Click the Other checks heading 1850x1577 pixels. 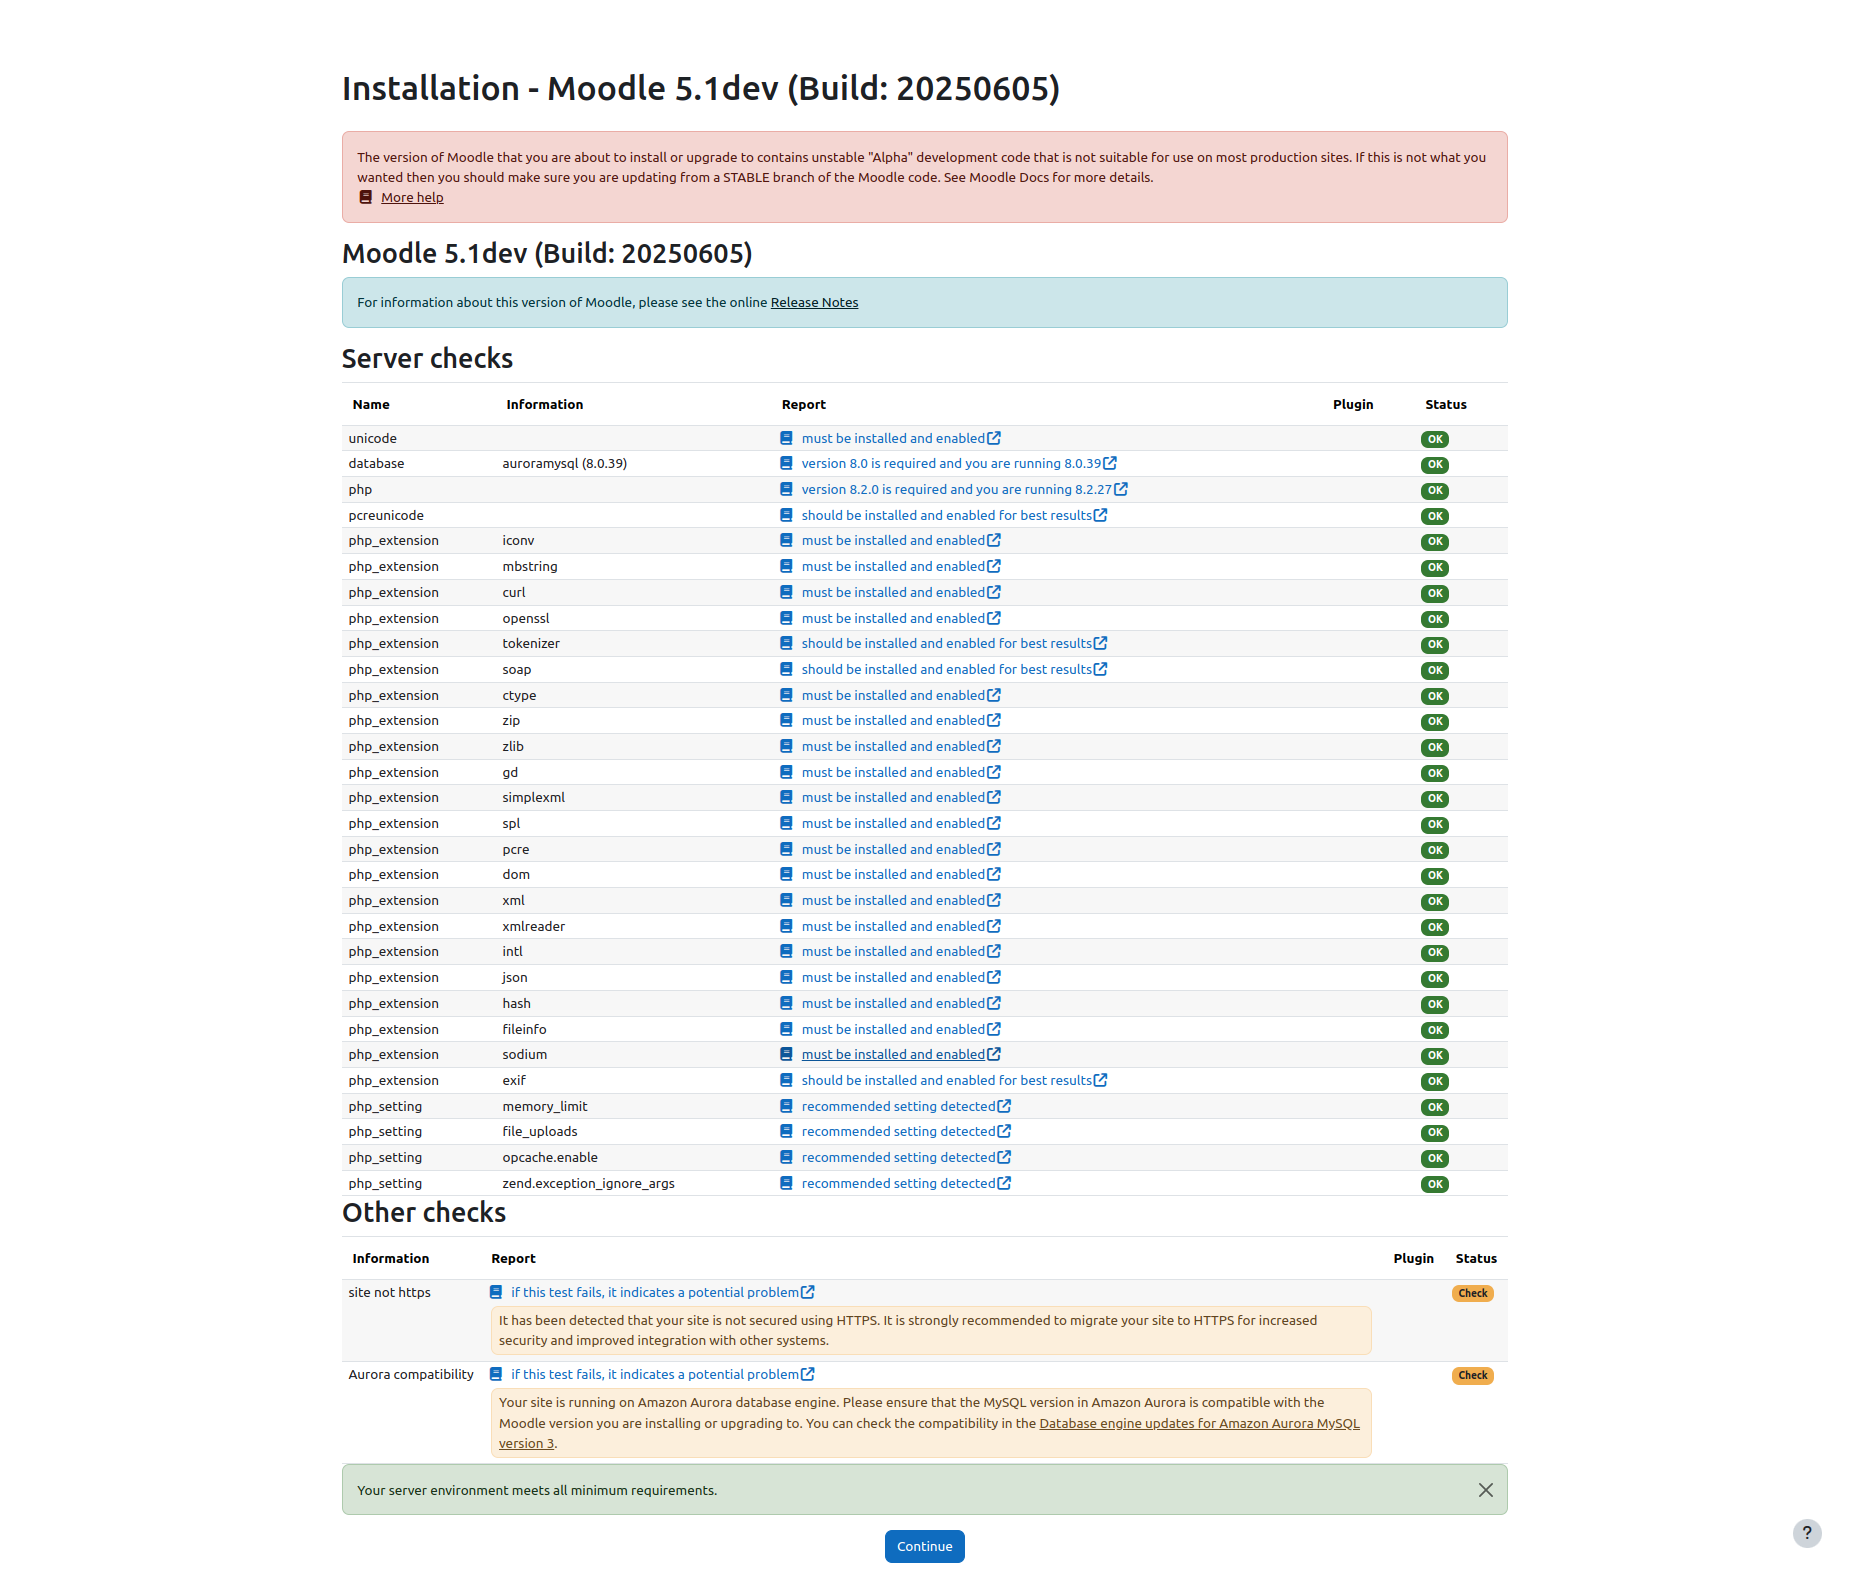click(x=424, y=1212)
